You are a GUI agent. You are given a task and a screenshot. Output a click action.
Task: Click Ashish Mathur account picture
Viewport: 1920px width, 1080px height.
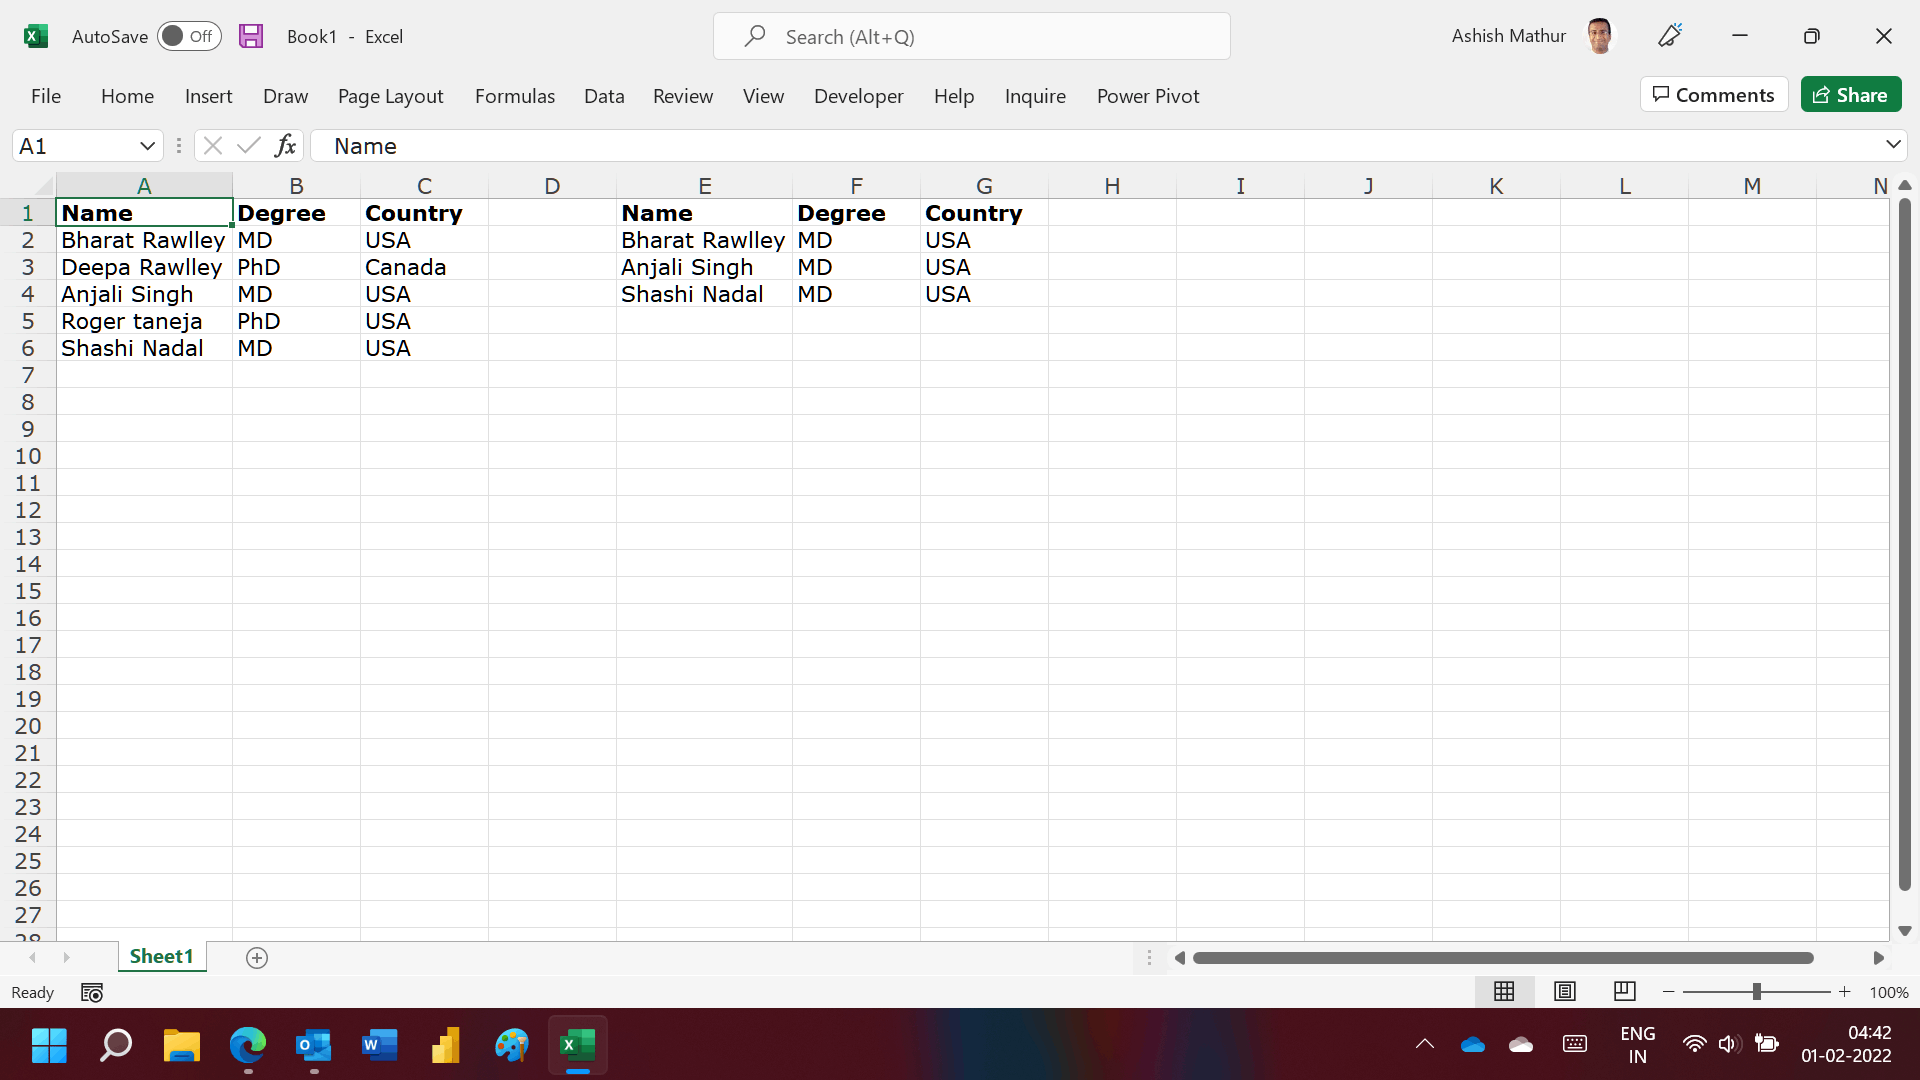click(1600, 36)
